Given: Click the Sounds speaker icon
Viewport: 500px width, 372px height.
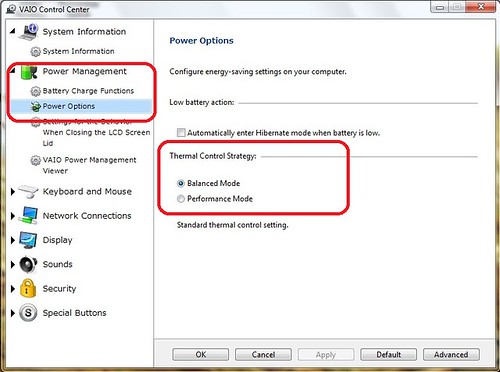Looking at the screenshot, I should point(28,264).
